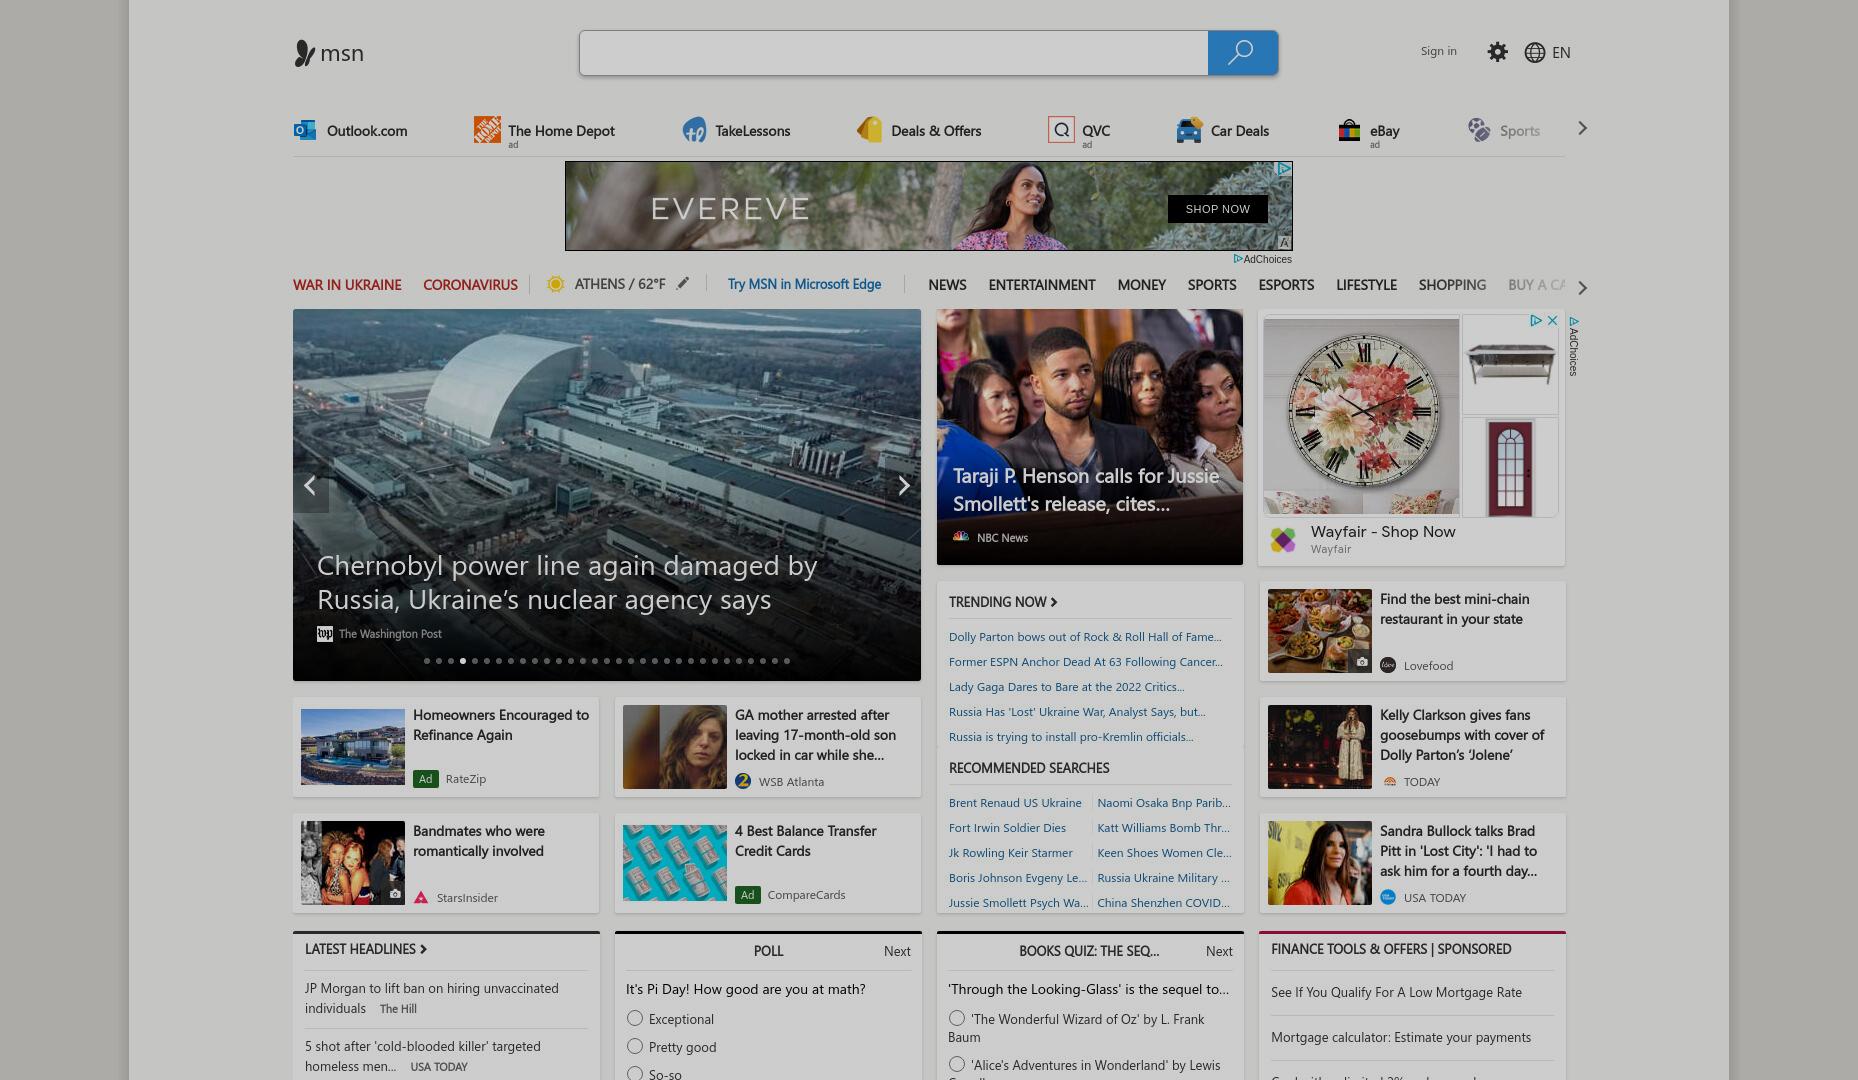1858x1080 pixels.
Task: Click the Washington Post source logo
Action: coord(325,634)
